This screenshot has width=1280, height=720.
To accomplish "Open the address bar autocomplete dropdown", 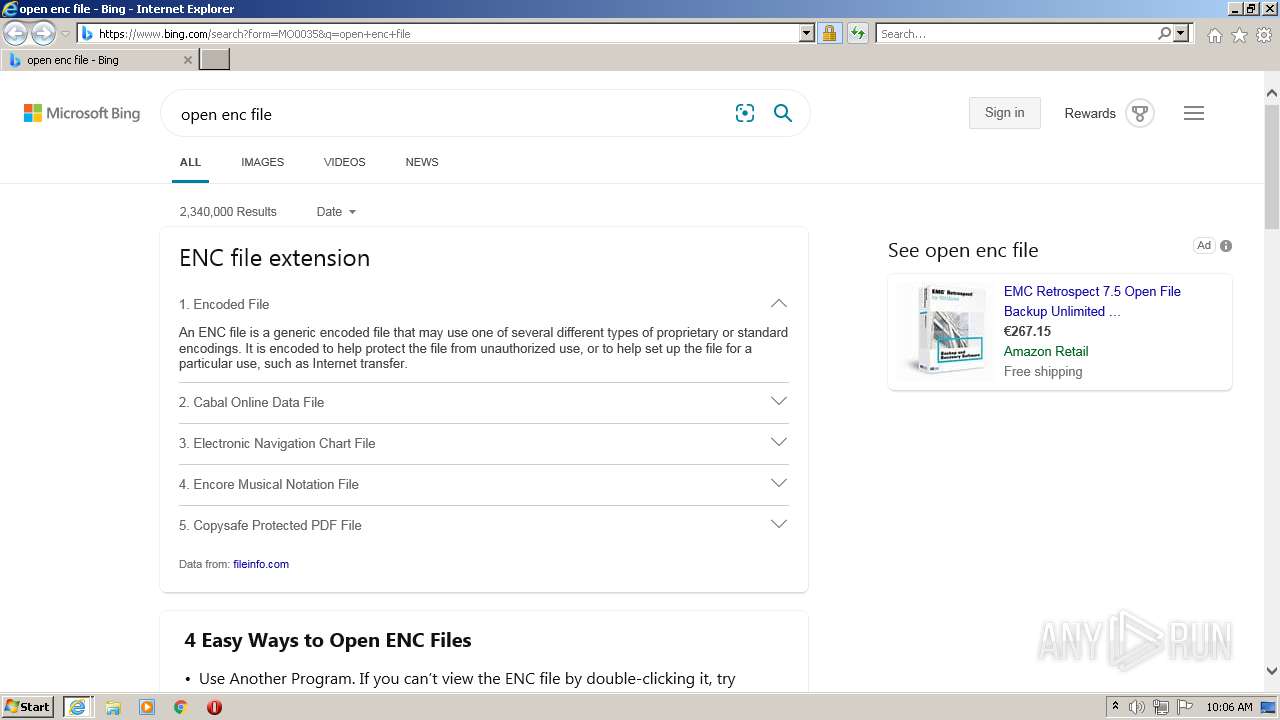I will (807, 34).
